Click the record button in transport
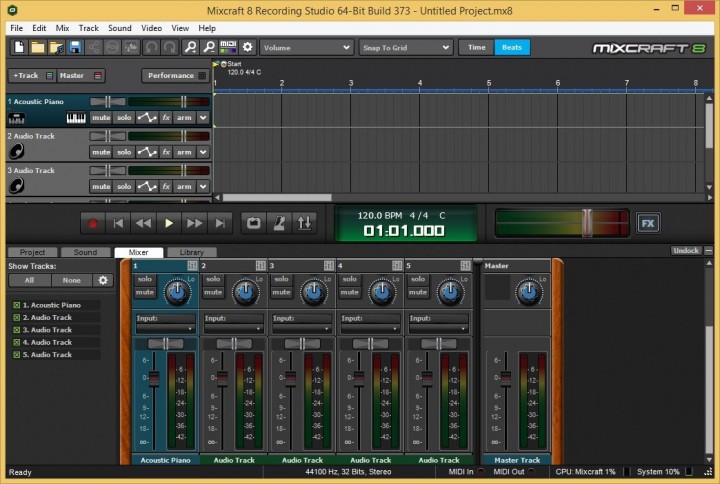Viewport: 720px width, 484px height. 92,224
